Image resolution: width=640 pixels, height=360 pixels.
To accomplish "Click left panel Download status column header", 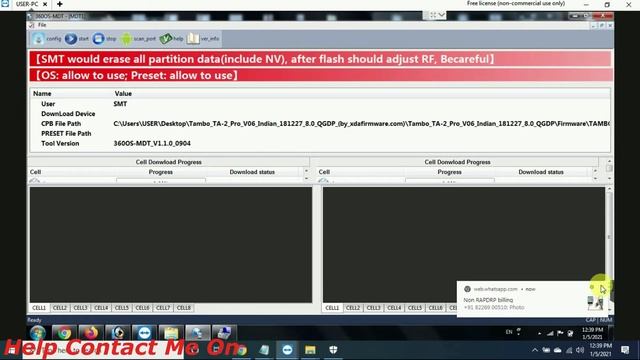I will point(252,172).
